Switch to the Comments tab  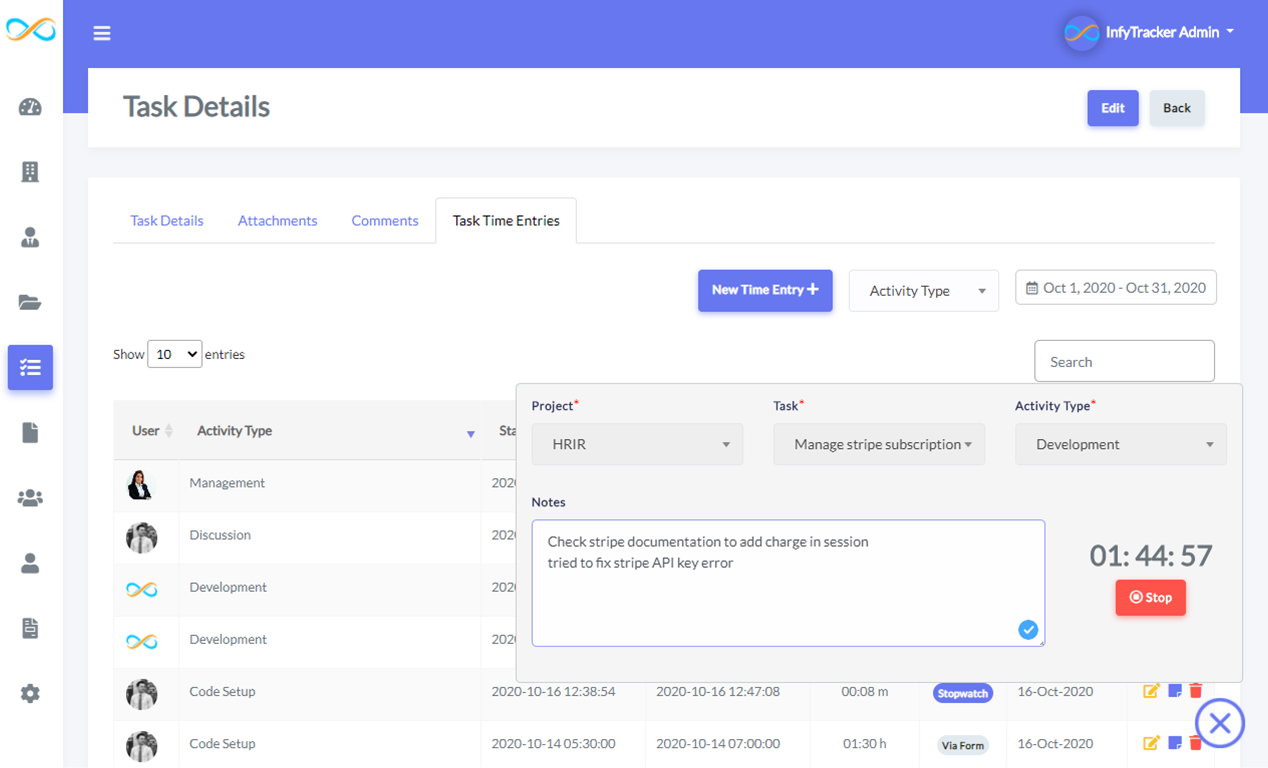[x=384, y=220]
